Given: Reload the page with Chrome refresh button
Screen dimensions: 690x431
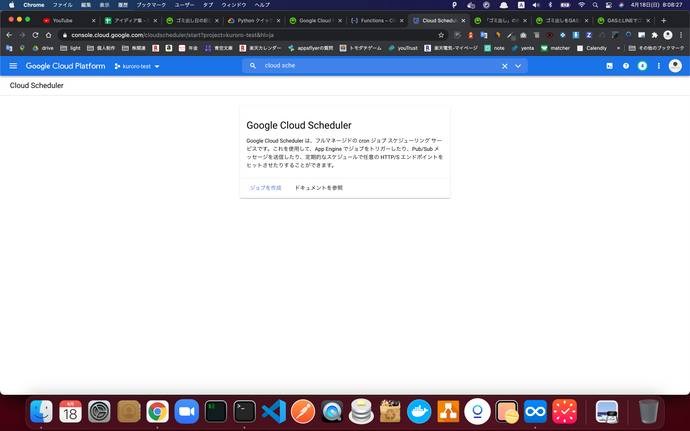Looking at the screenshot, I should pos(35,35).
